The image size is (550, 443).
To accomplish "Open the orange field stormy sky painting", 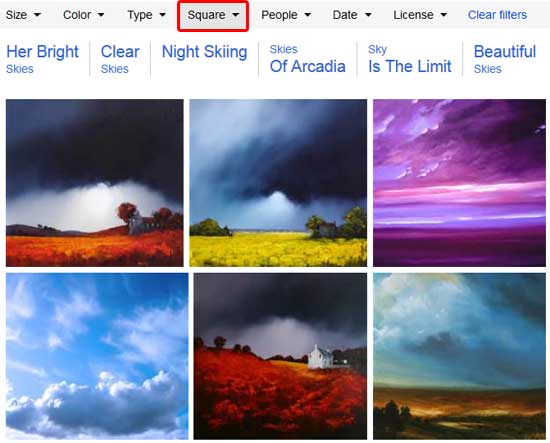I will pos(95,183).
